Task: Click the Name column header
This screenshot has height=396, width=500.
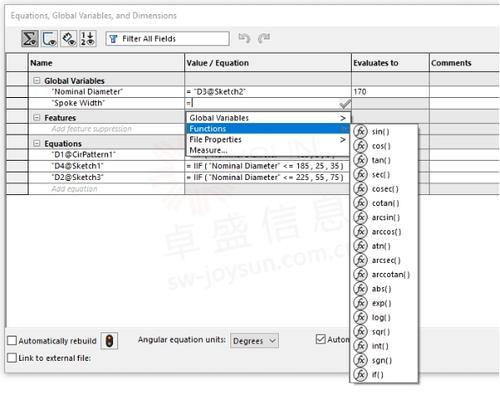Action: click(x=106, y=63)
